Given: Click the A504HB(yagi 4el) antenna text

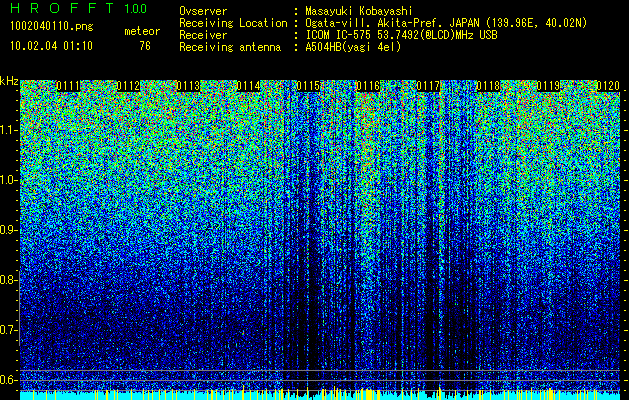Looking at the screenshot, I should click(353, 47).
